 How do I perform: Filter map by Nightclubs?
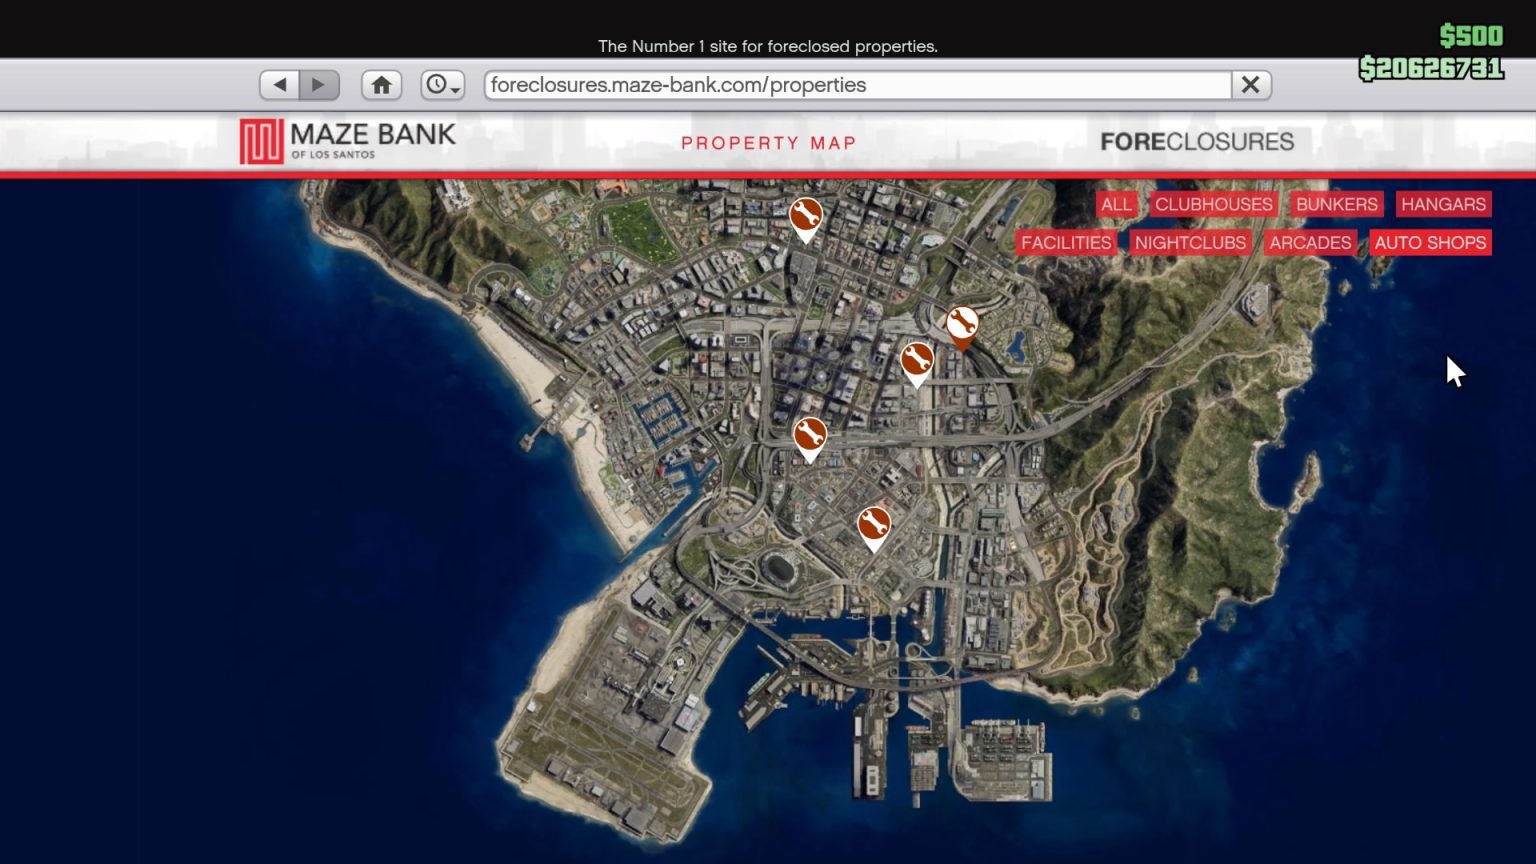pyautogui.click(x=1190, y=243)
